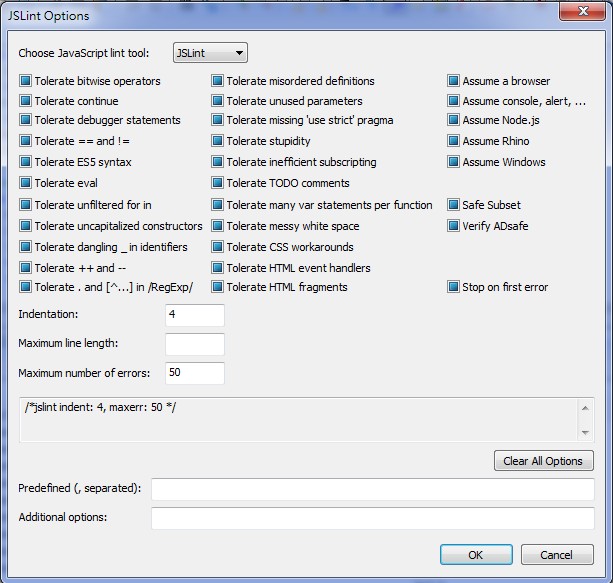613x583 pixels.
Task: Open the JavaScript lint tool dropdown
Action: coord(210,53)
